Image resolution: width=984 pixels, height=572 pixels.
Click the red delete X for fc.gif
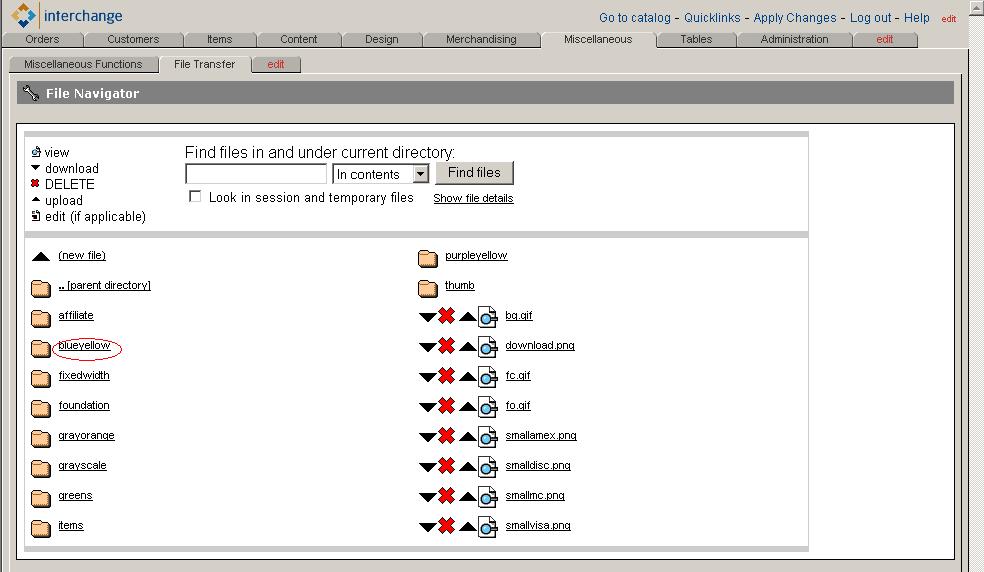(x=446, y=375)
